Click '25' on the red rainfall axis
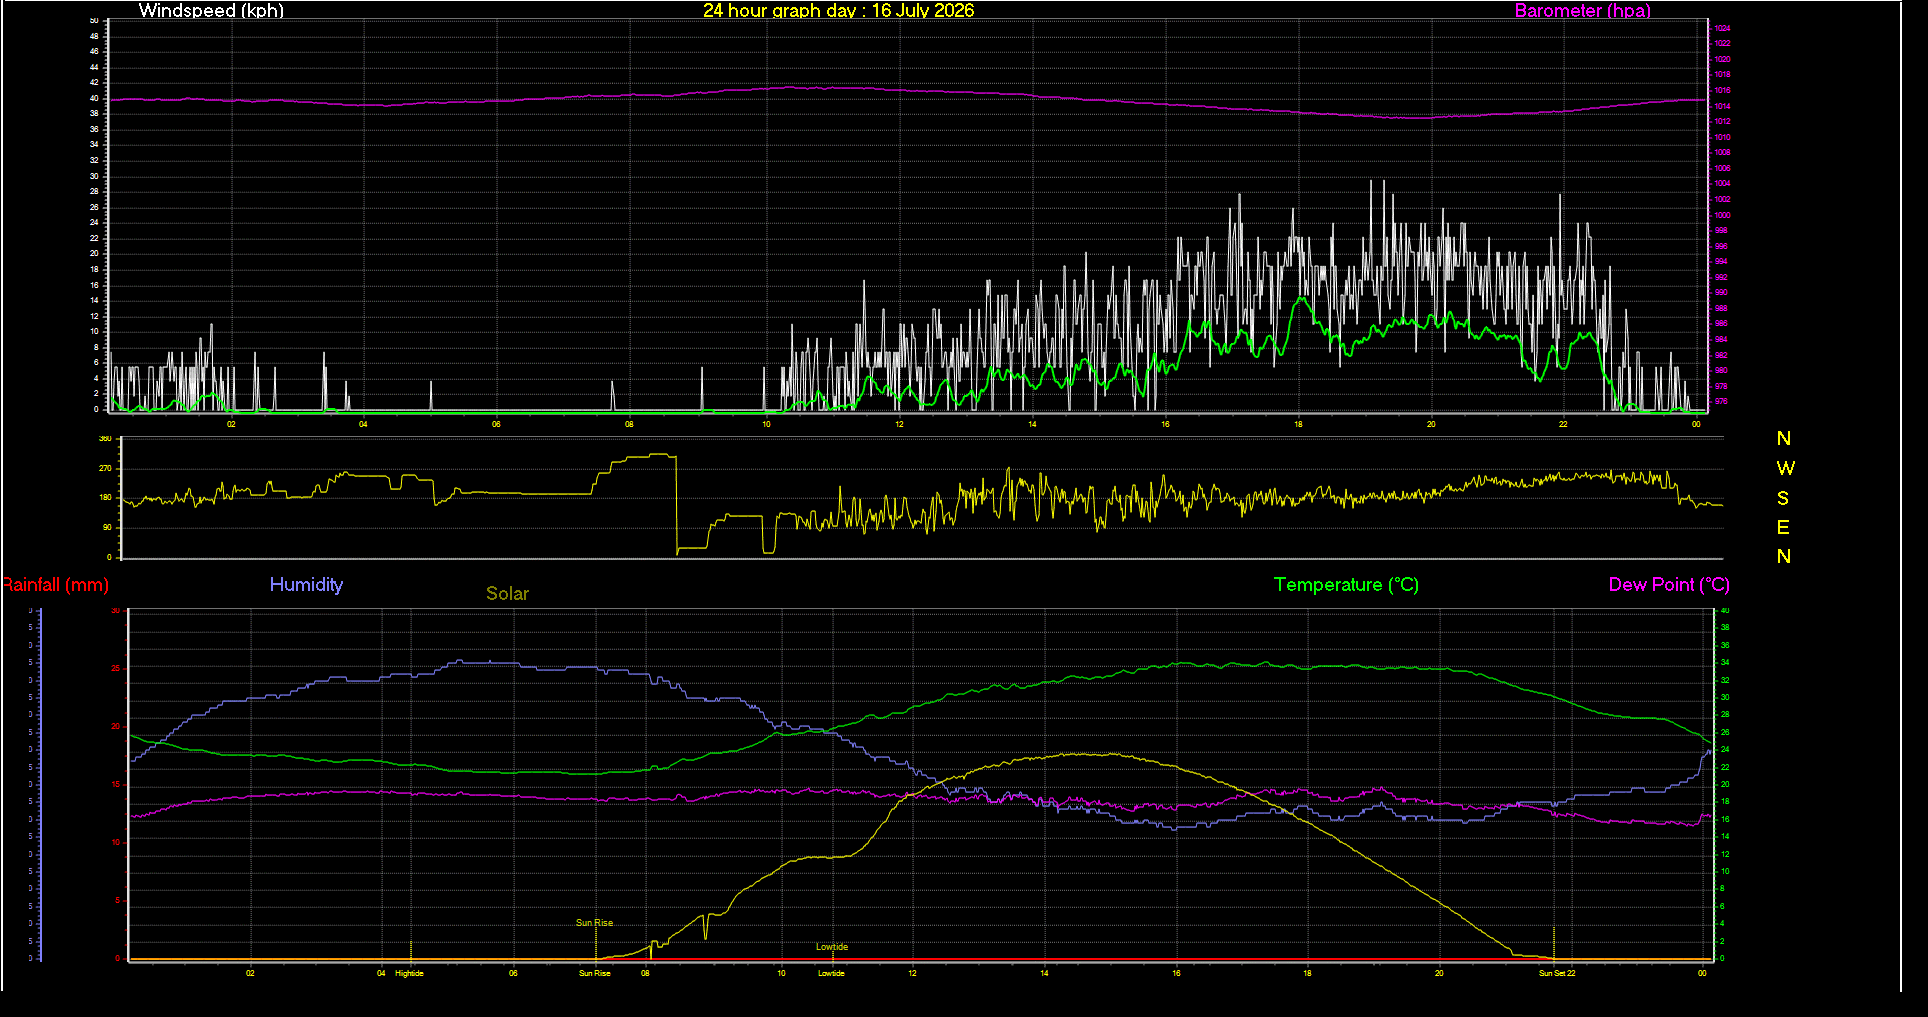Viewport: 1928px width, 1017px height. point(115,669)
